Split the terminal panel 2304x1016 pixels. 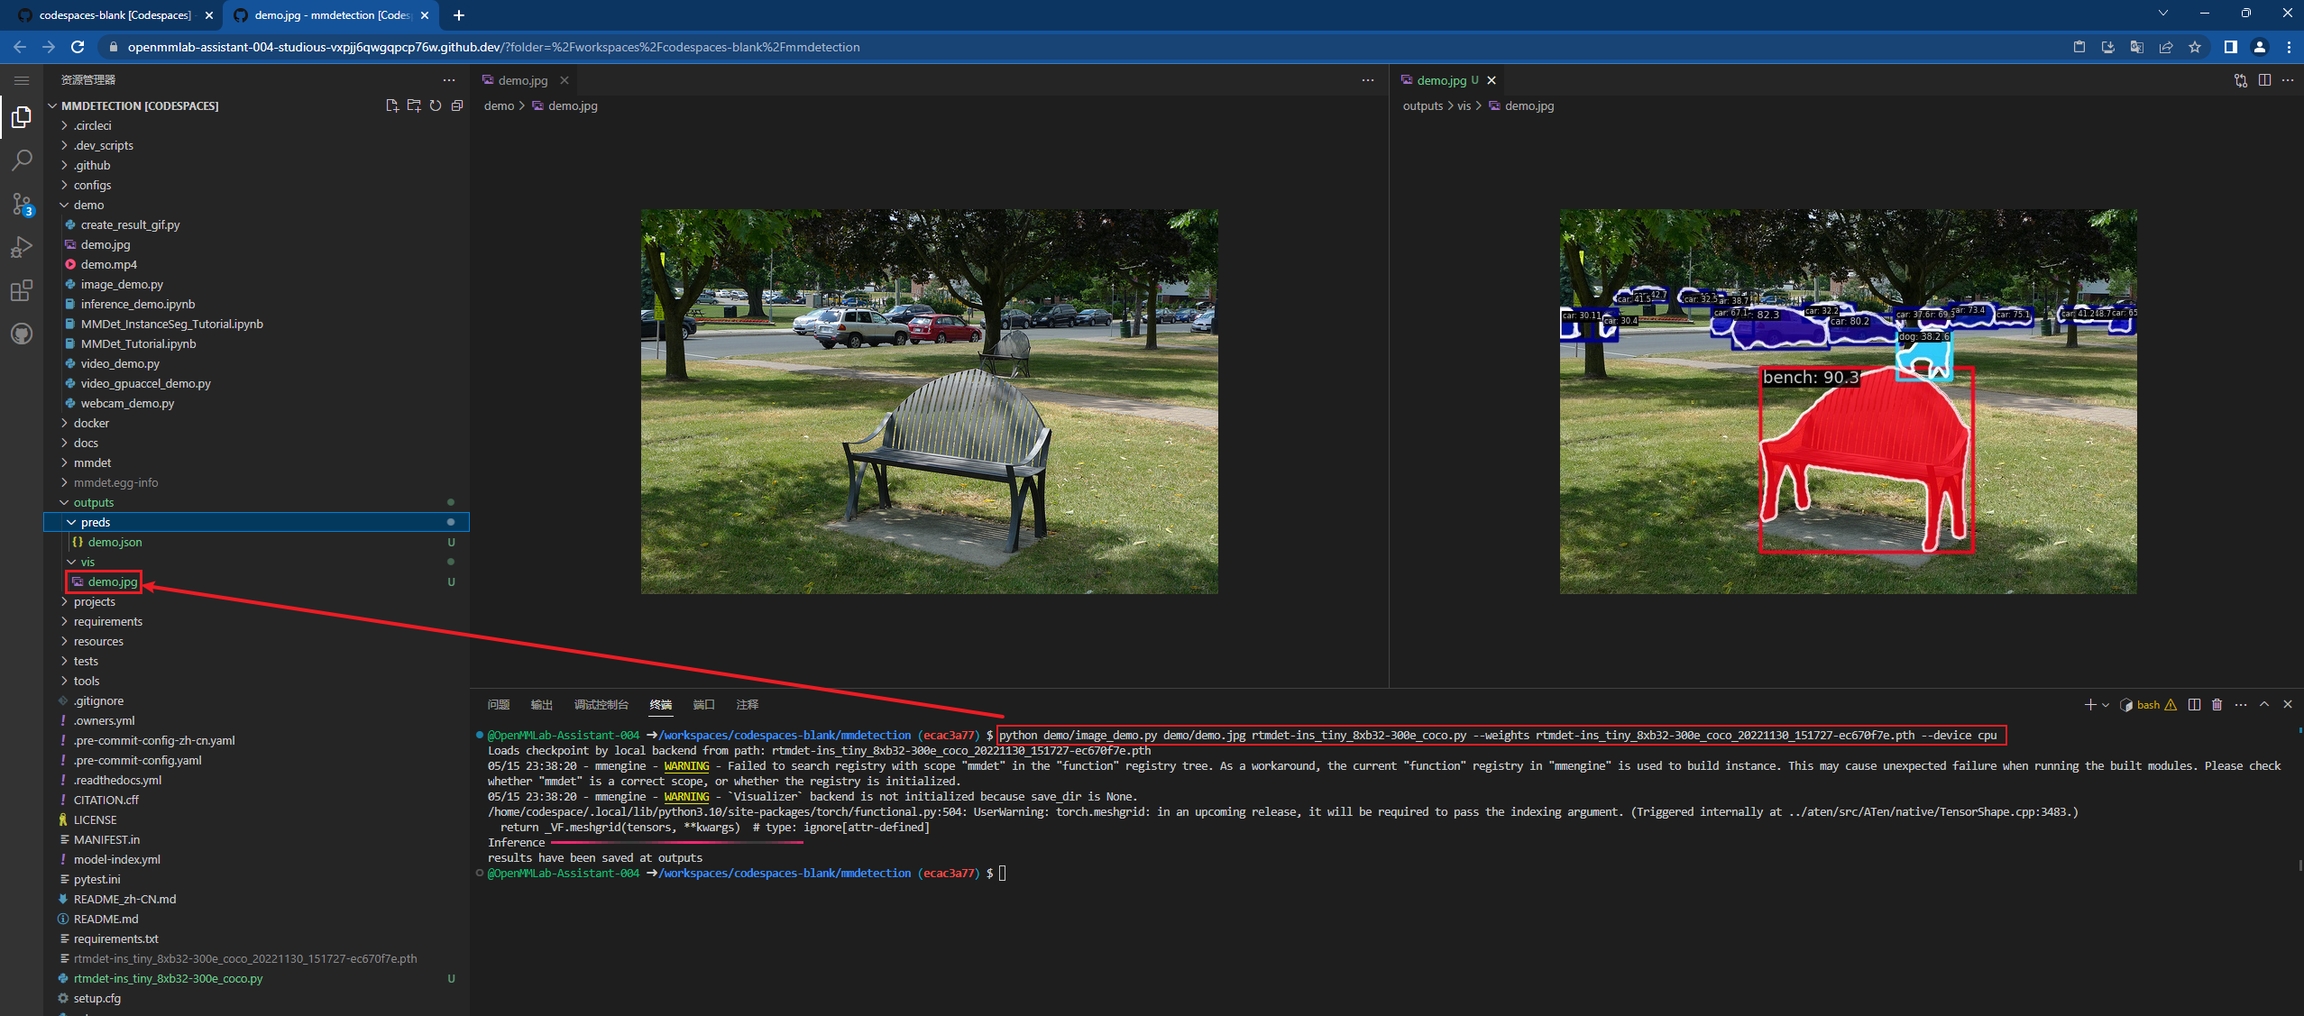(2194, 705)
